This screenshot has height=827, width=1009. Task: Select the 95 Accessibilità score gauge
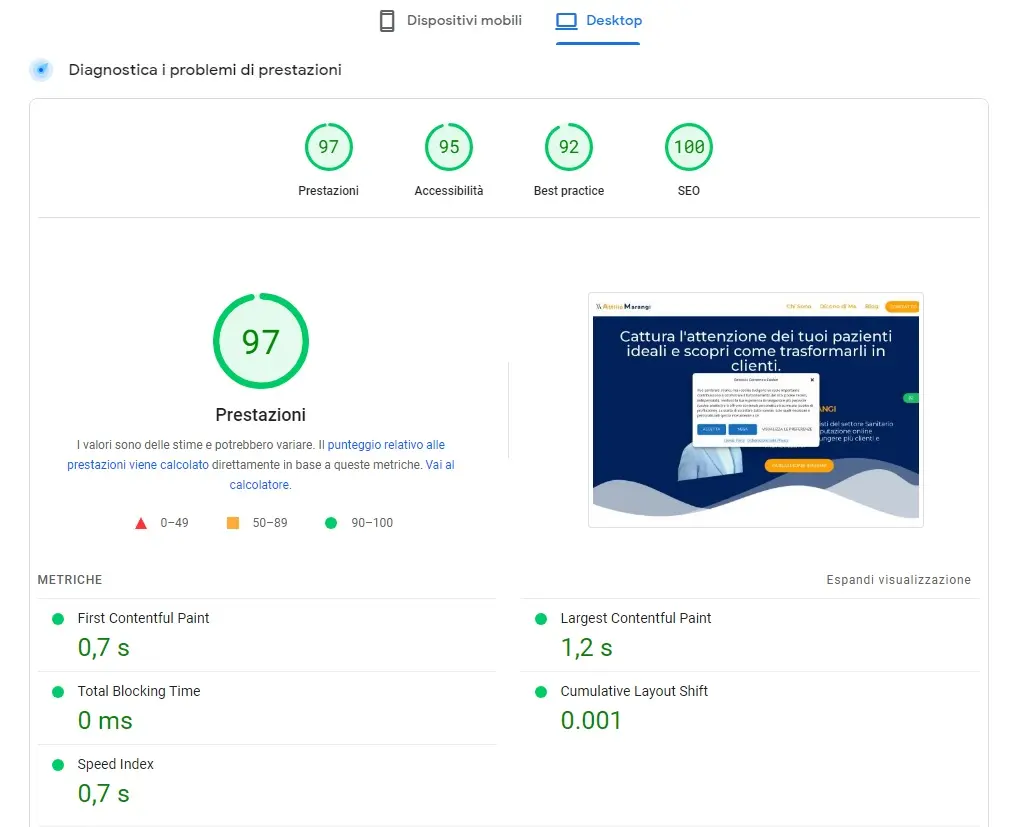tap(448, 146)
